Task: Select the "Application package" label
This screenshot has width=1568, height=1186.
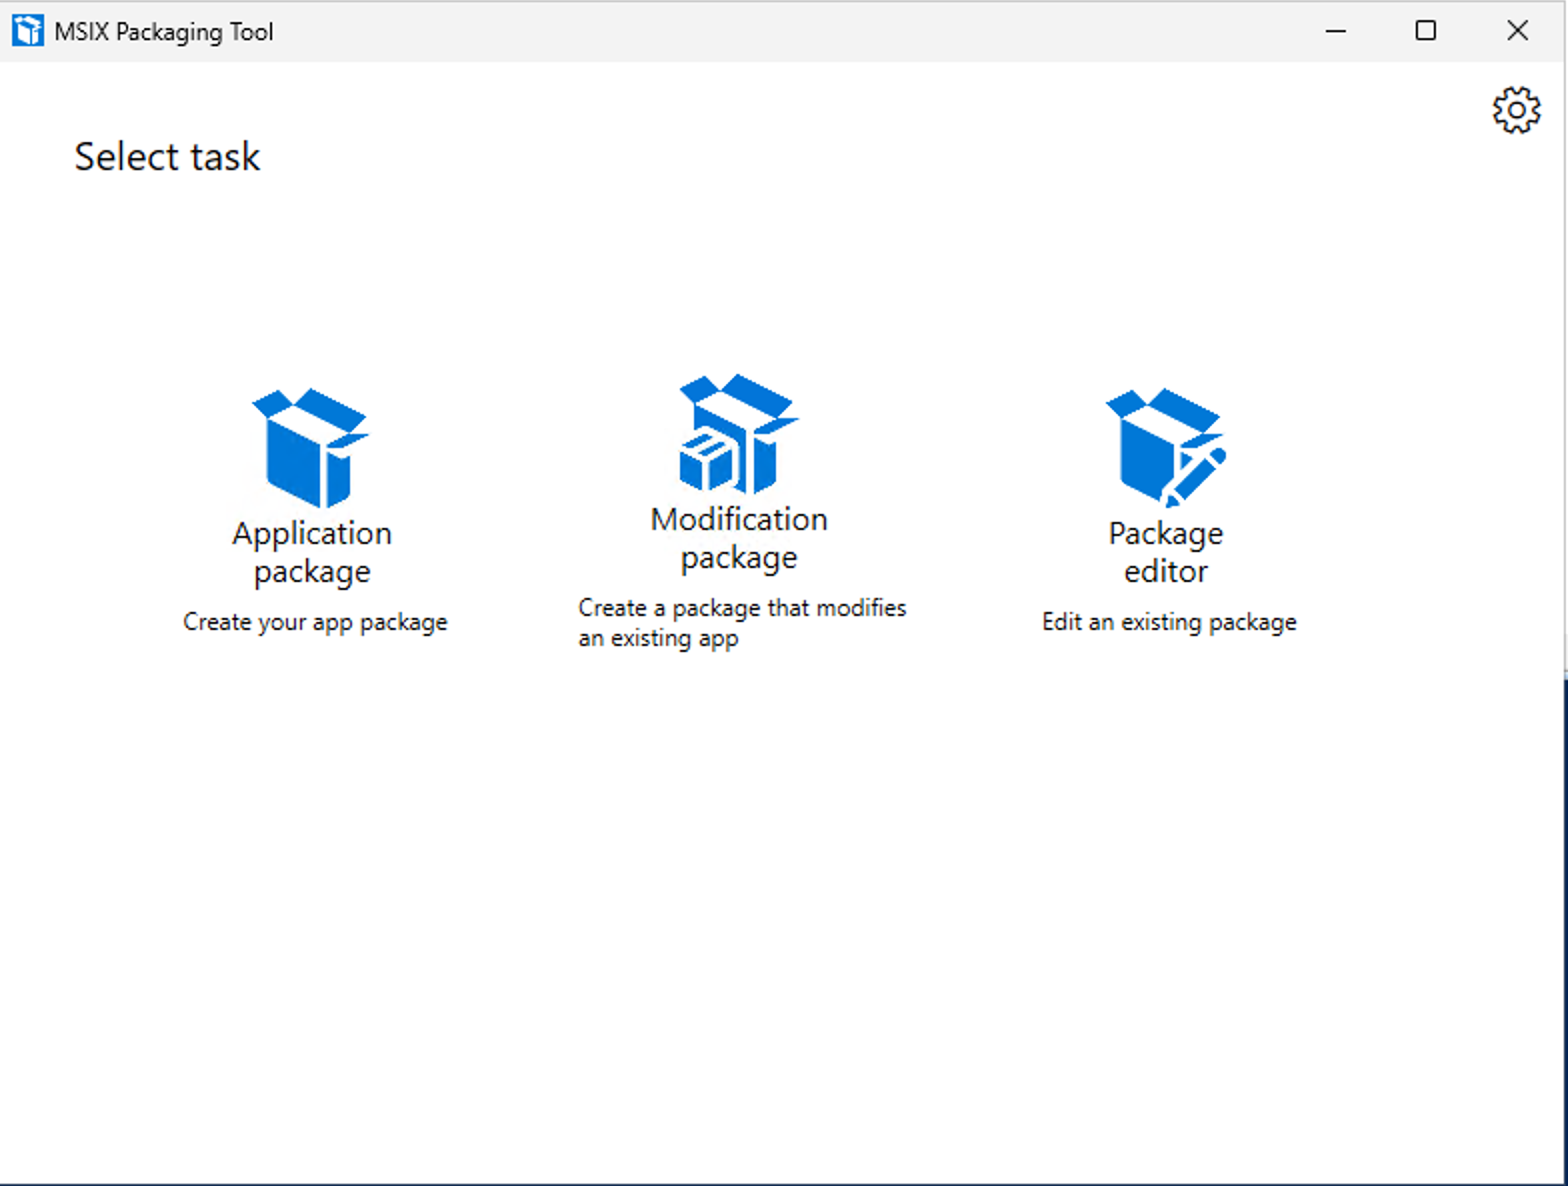Action: coord(312,552)
